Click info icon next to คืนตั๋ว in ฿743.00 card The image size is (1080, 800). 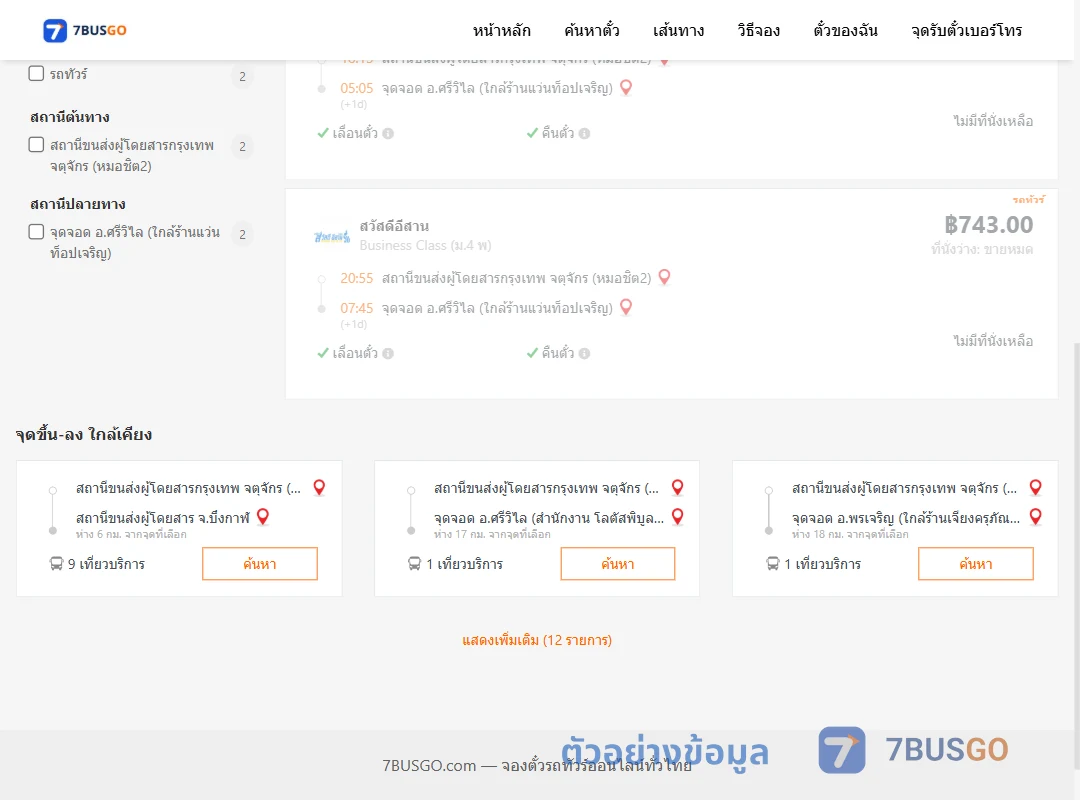click(585, 353)
